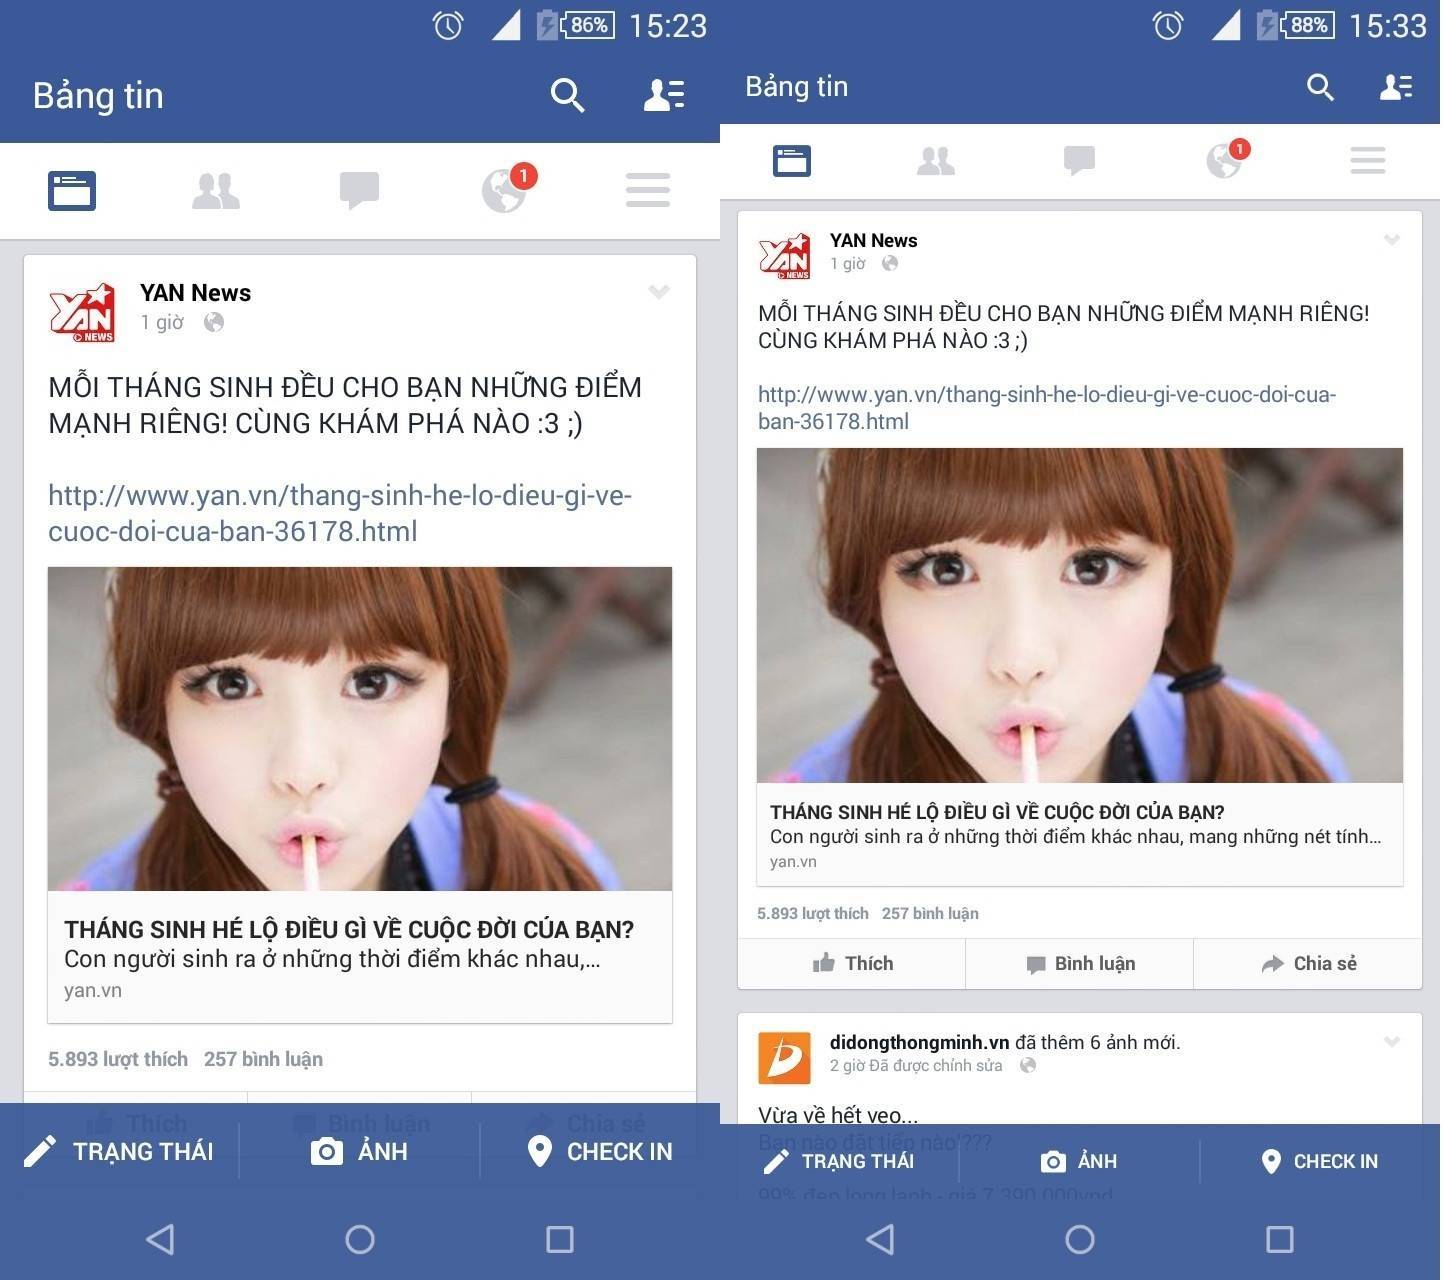This screenshot has height=1280, width=1444.
Task: Open hamburger menu in right screen
Action: coord(1368,160)
